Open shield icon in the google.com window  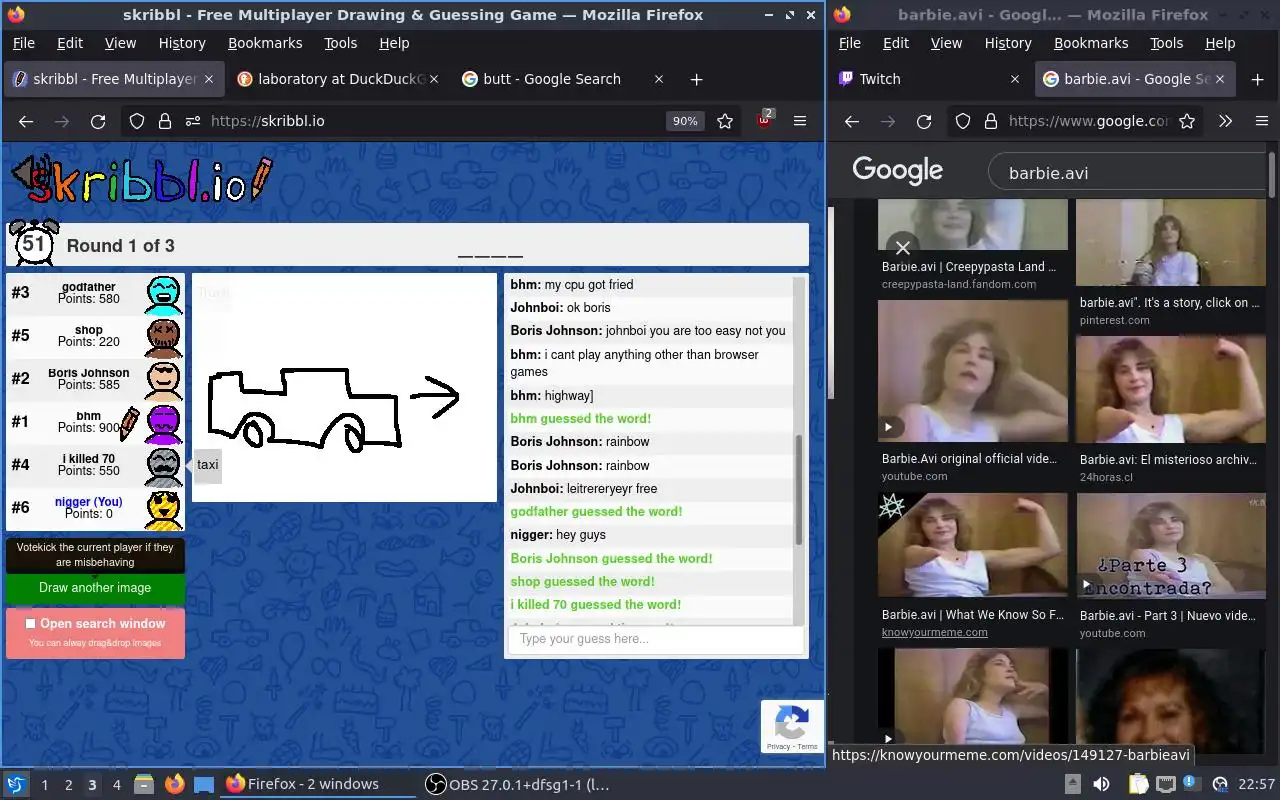963,121
